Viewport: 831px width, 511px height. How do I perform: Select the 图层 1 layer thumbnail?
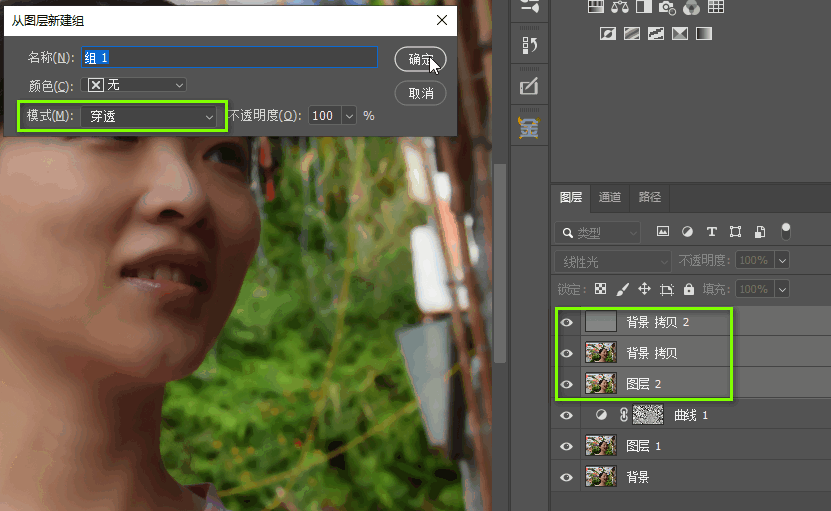[x=600, y=446]
